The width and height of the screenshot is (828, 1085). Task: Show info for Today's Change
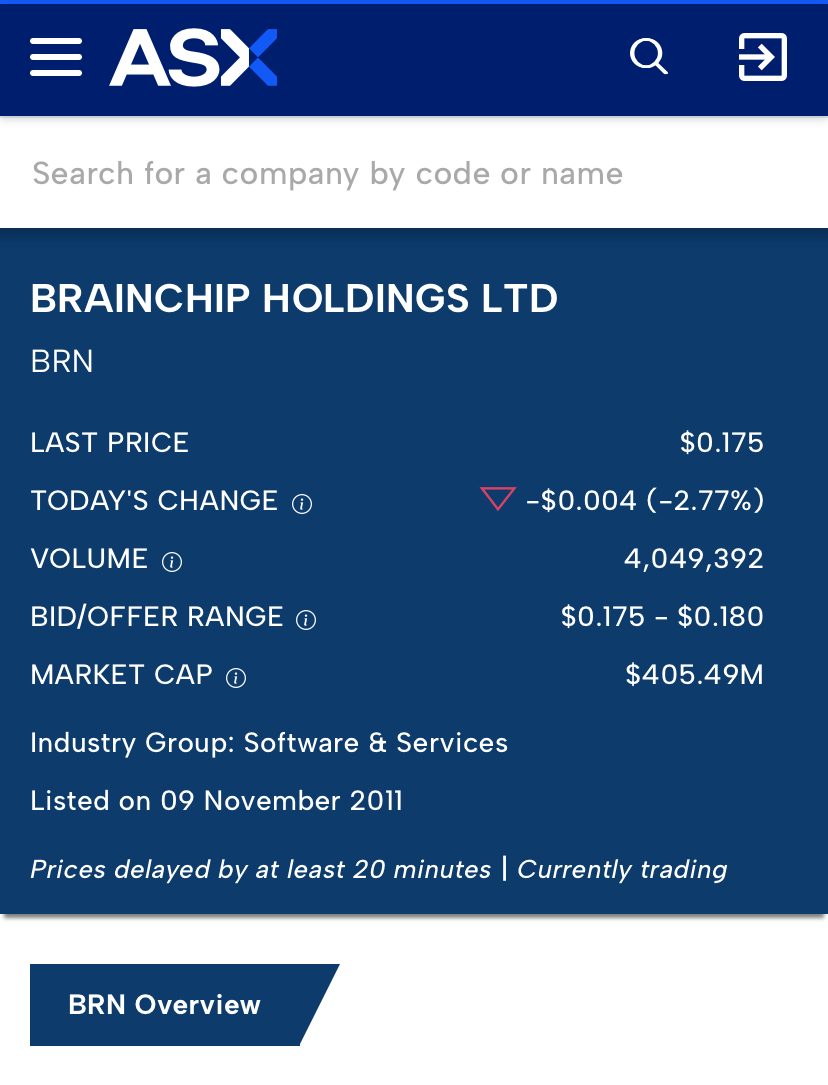point(302,504)
